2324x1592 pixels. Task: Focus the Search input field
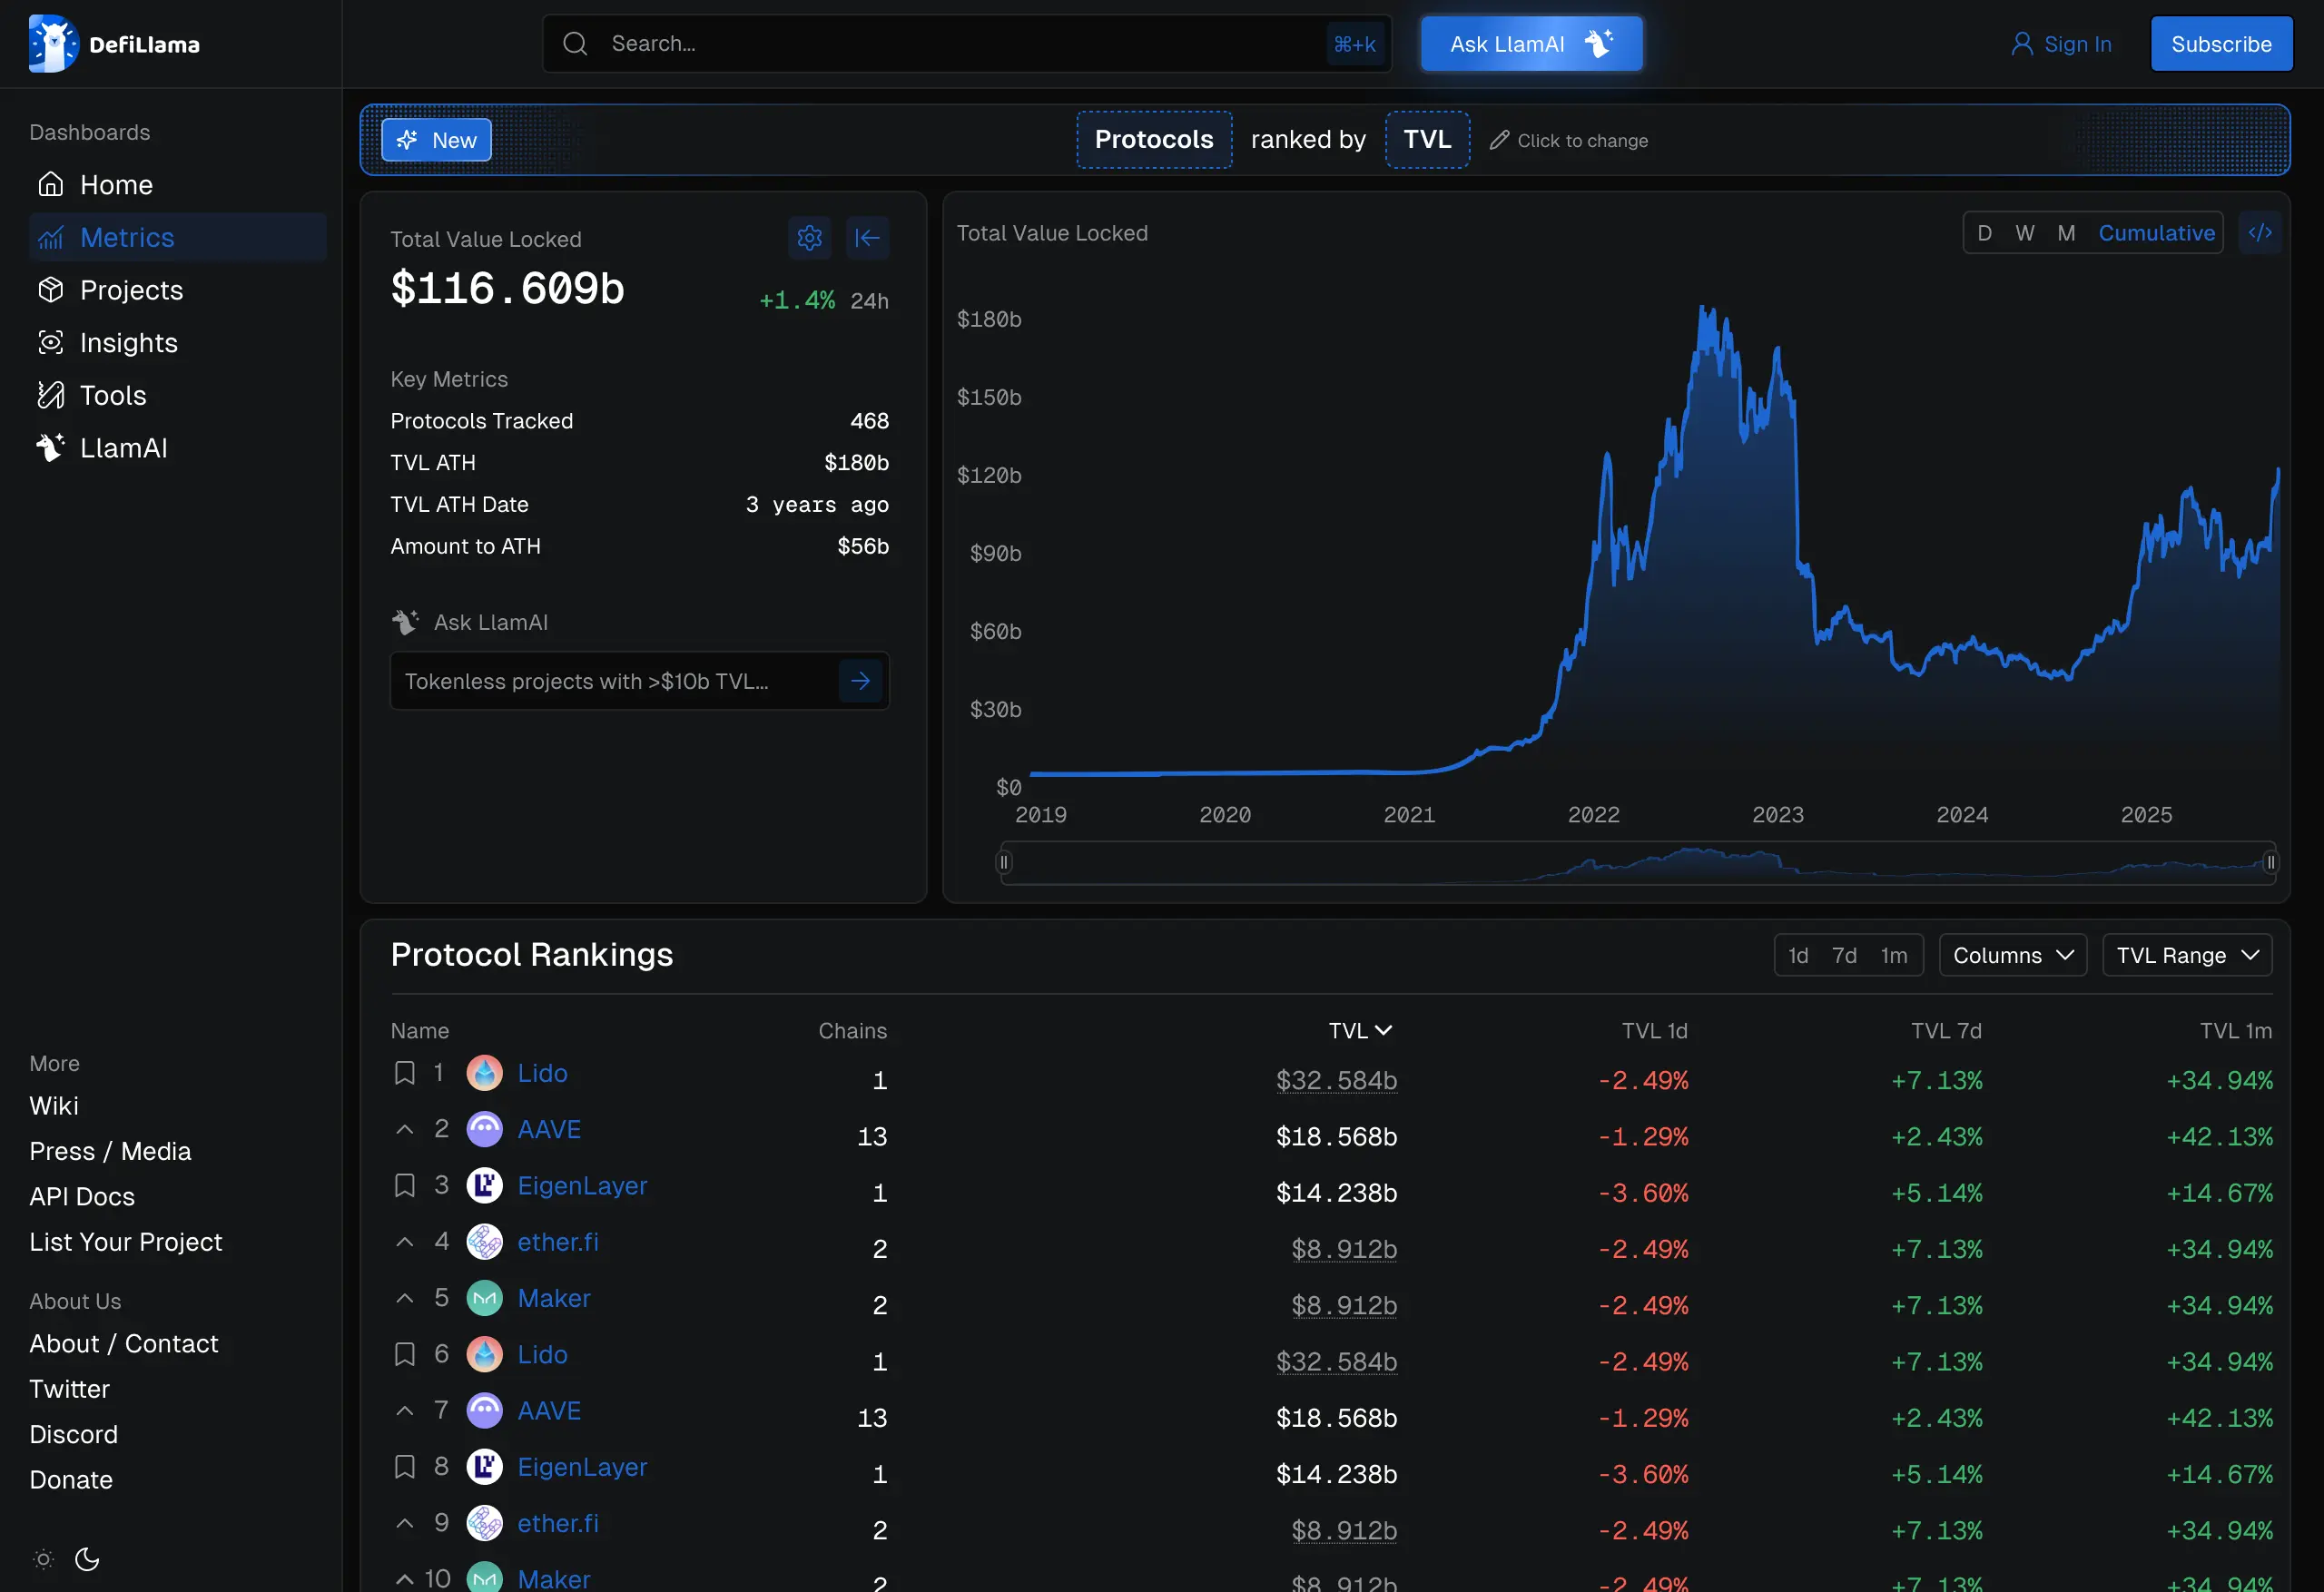click(x=966, y=44)
